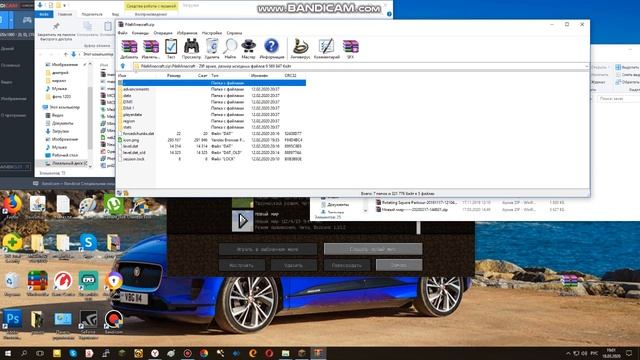The width and height of the screenshot is (640, 360).
Task: Open the Файл menu in WinRAR
Action: (122, 33)
